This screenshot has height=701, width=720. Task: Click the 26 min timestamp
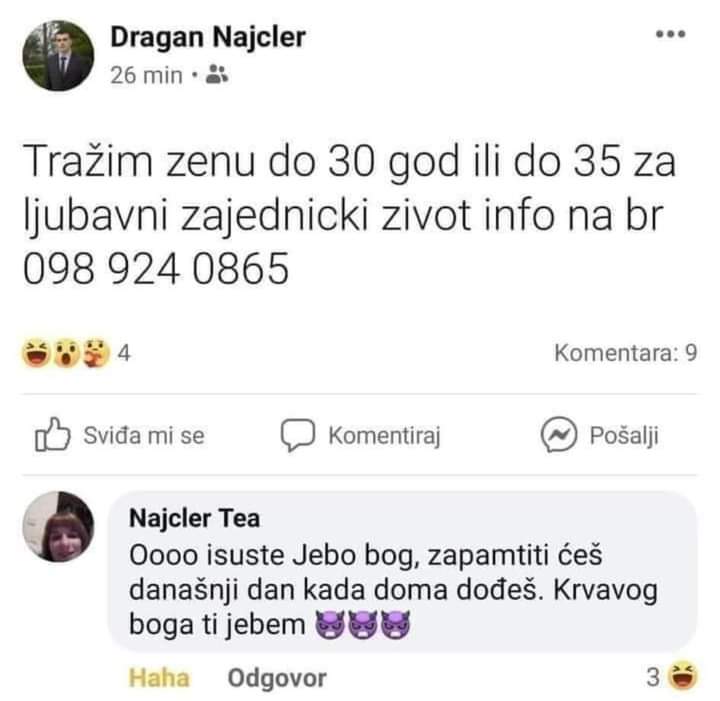tap(146, 75)
